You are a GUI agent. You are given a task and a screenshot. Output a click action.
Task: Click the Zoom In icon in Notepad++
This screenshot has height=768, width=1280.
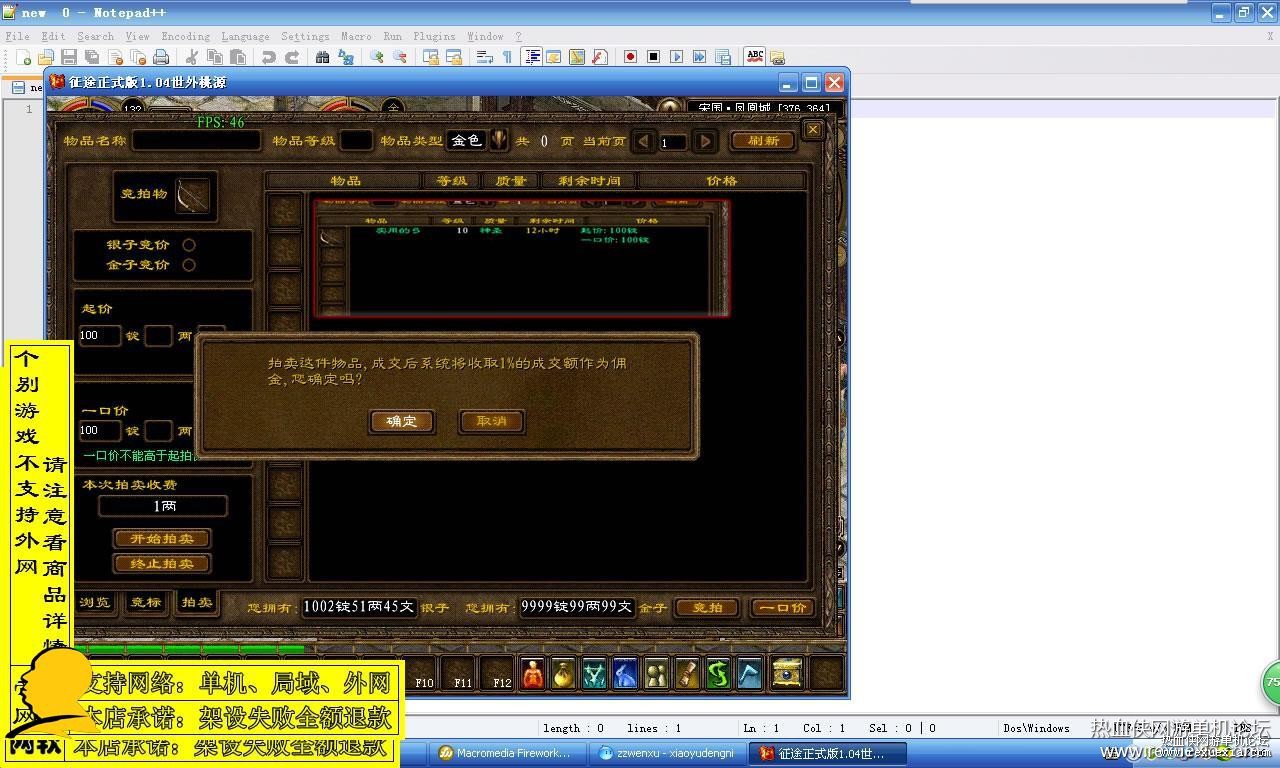377,57
